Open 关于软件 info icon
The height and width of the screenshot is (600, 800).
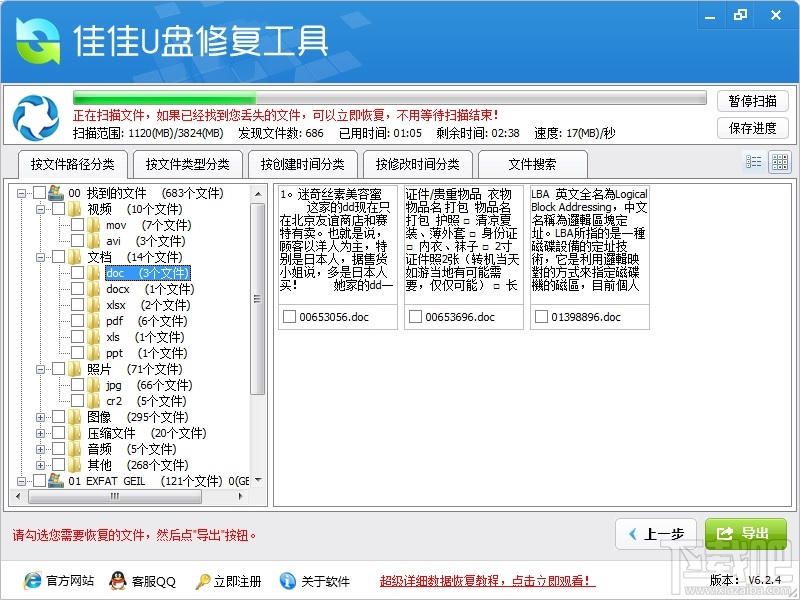coord(288,580)
